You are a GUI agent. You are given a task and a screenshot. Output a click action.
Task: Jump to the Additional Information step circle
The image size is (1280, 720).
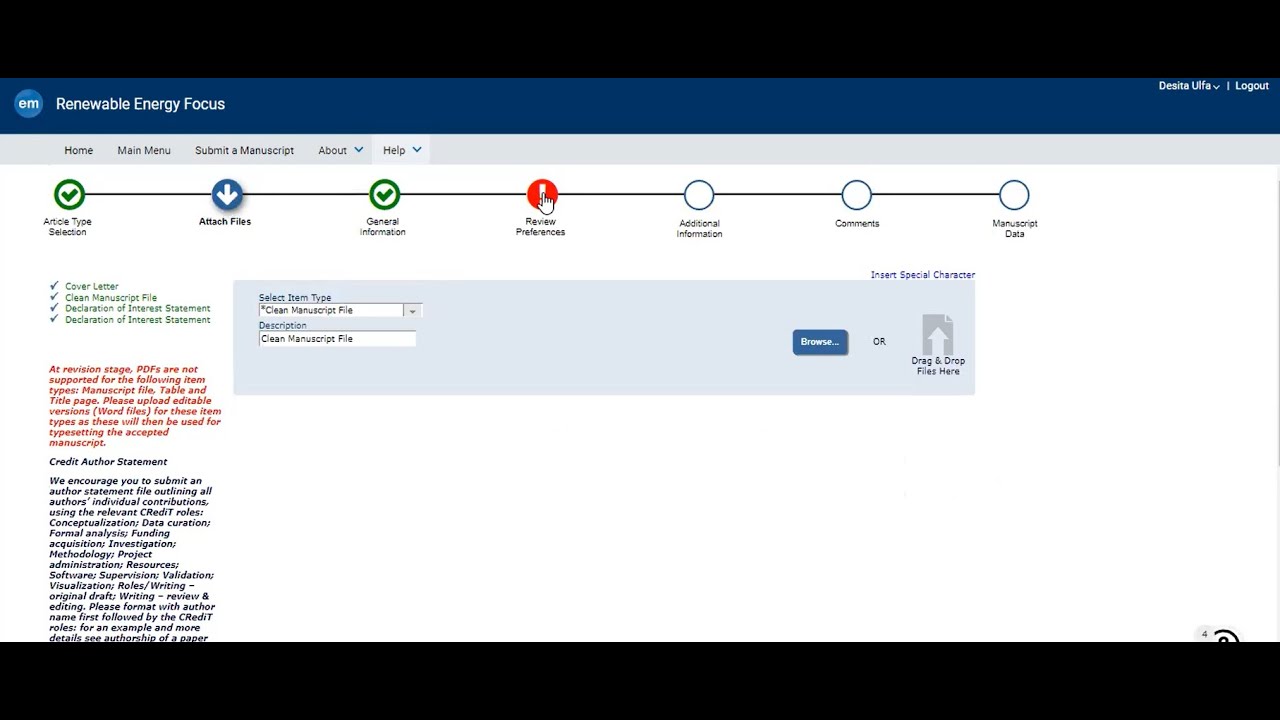tap(699, 195)
